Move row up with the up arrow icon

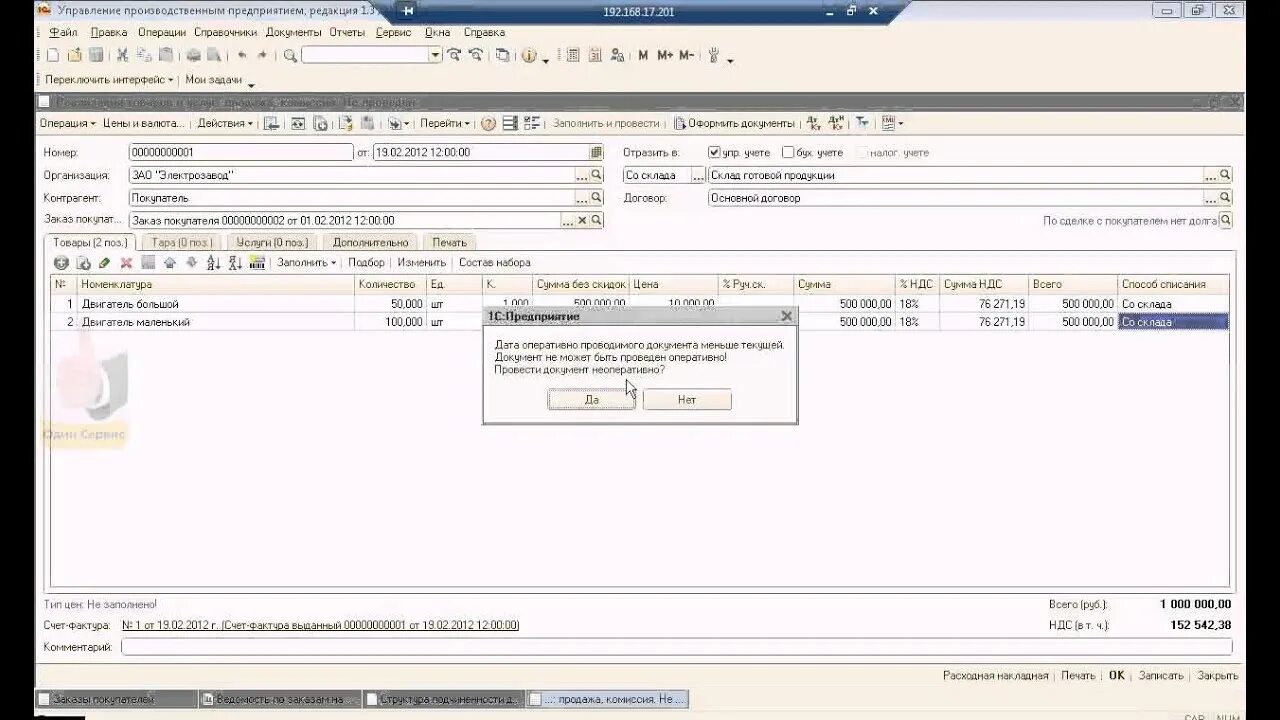click(x=169, y=263)
